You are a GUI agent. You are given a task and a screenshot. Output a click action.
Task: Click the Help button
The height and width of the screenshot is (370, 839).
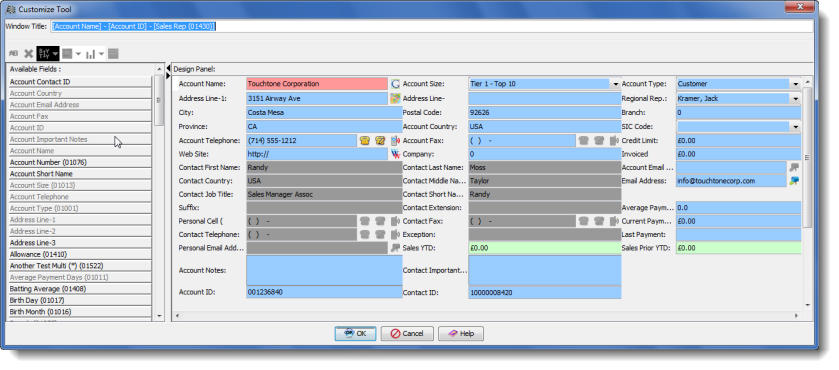pos(461,334)
